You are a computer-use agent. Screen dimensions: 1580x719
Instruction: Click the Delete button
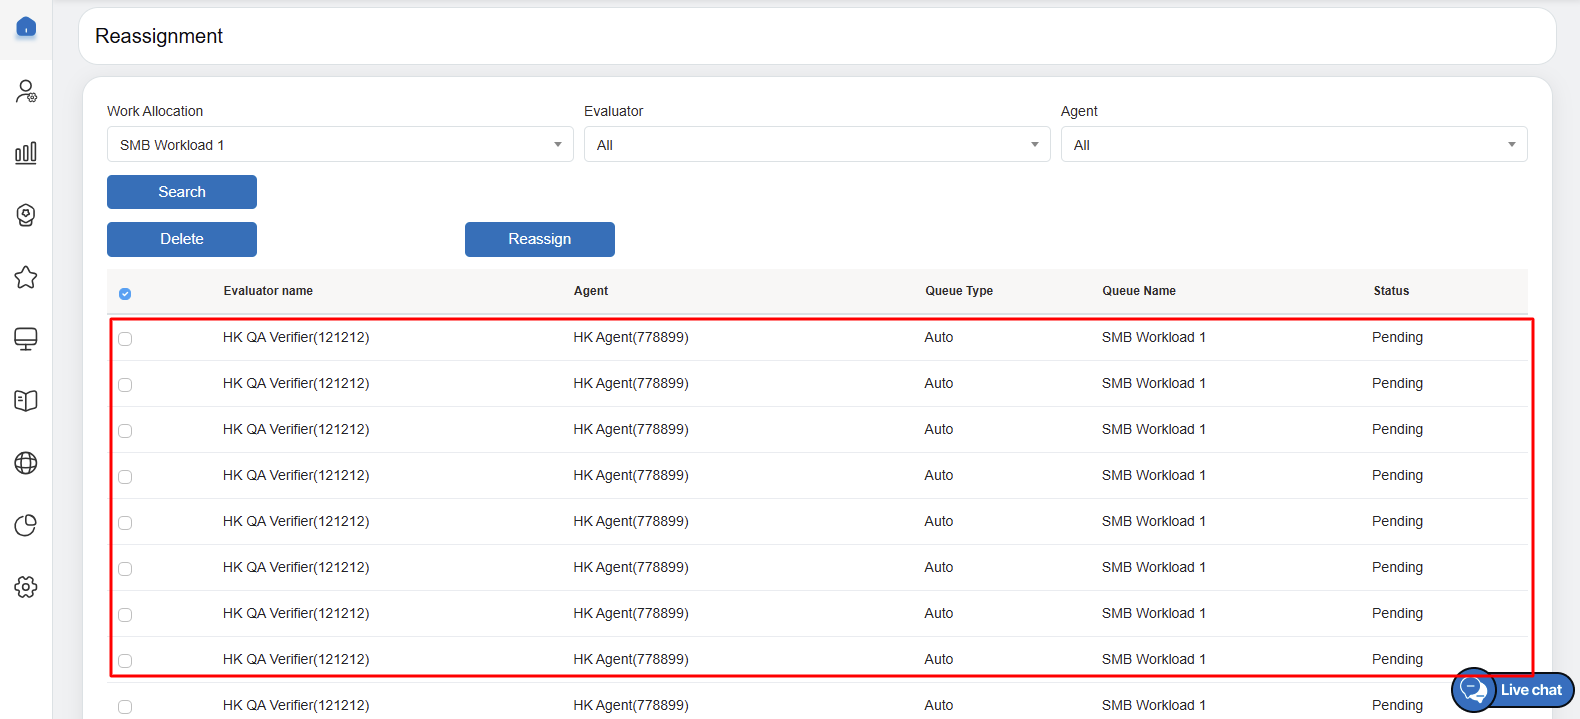[x=182, y=239]
